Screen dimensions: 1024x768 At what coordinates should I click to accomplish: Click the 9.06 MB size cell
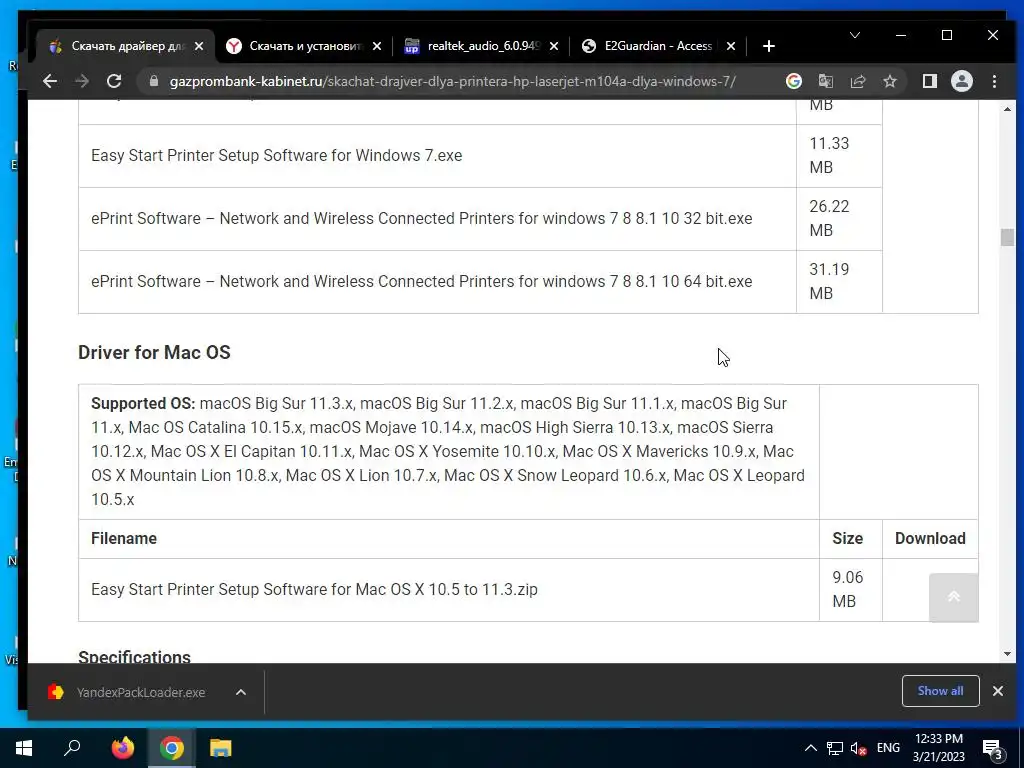[x=850, y=589]
